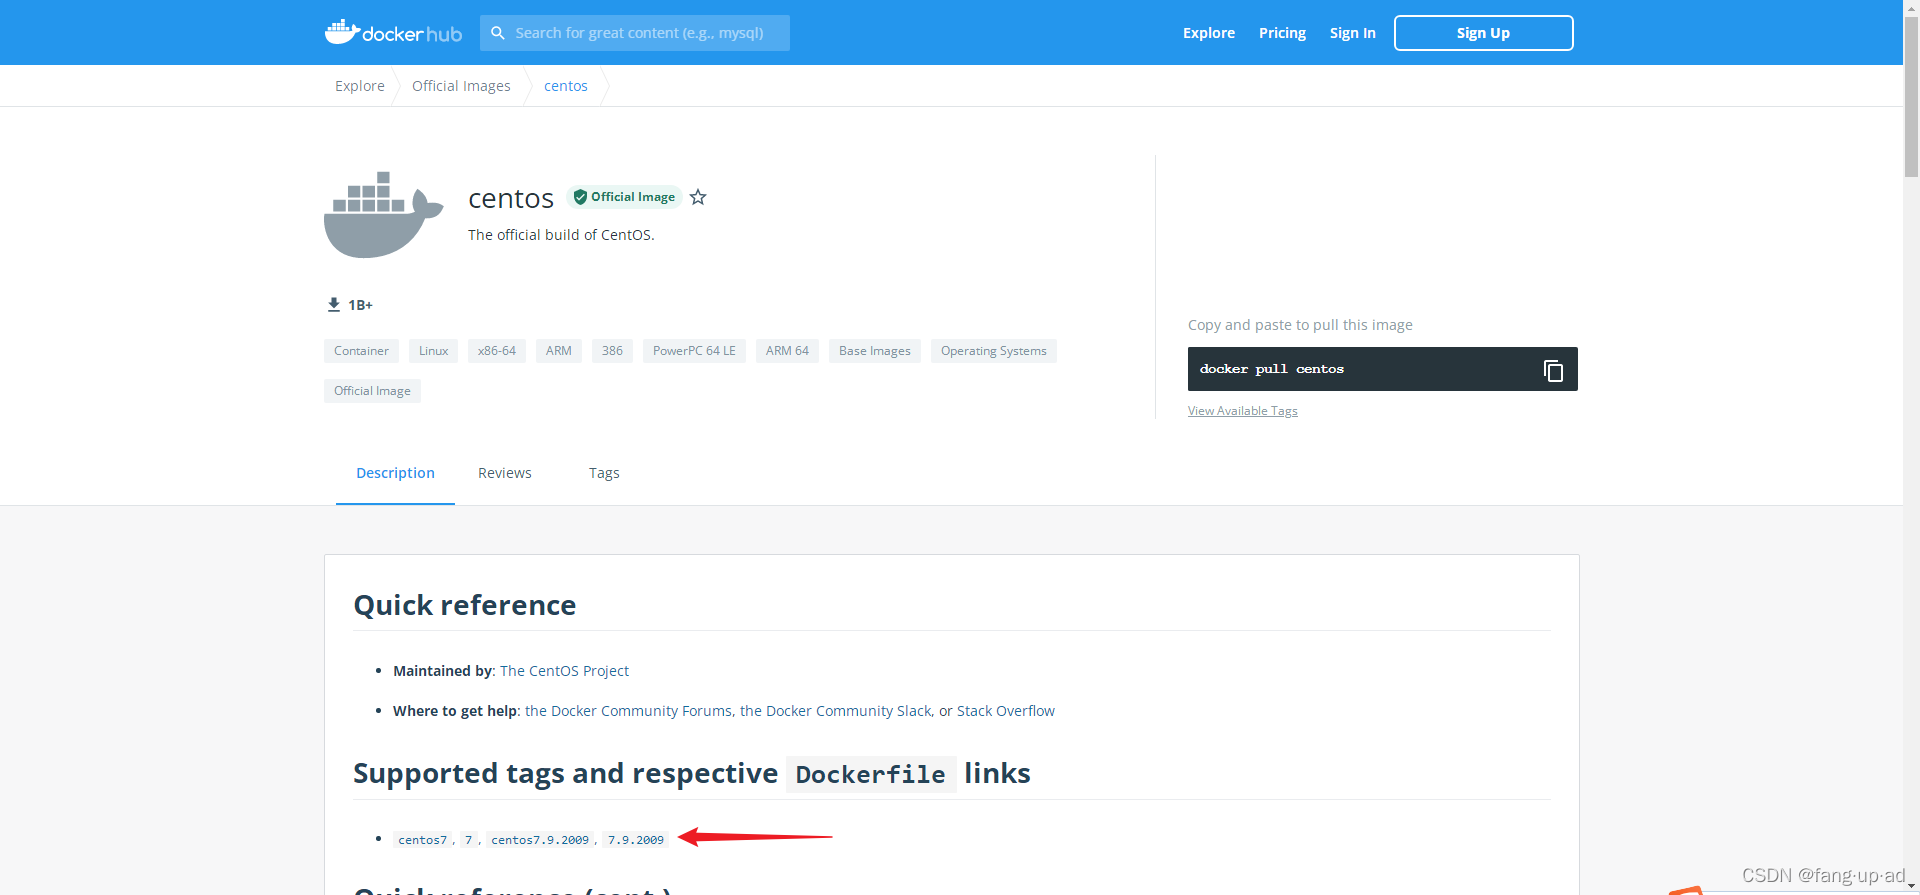Select the PowerPC 64 LE chip
1920x895 pixels.
[694, 351]
